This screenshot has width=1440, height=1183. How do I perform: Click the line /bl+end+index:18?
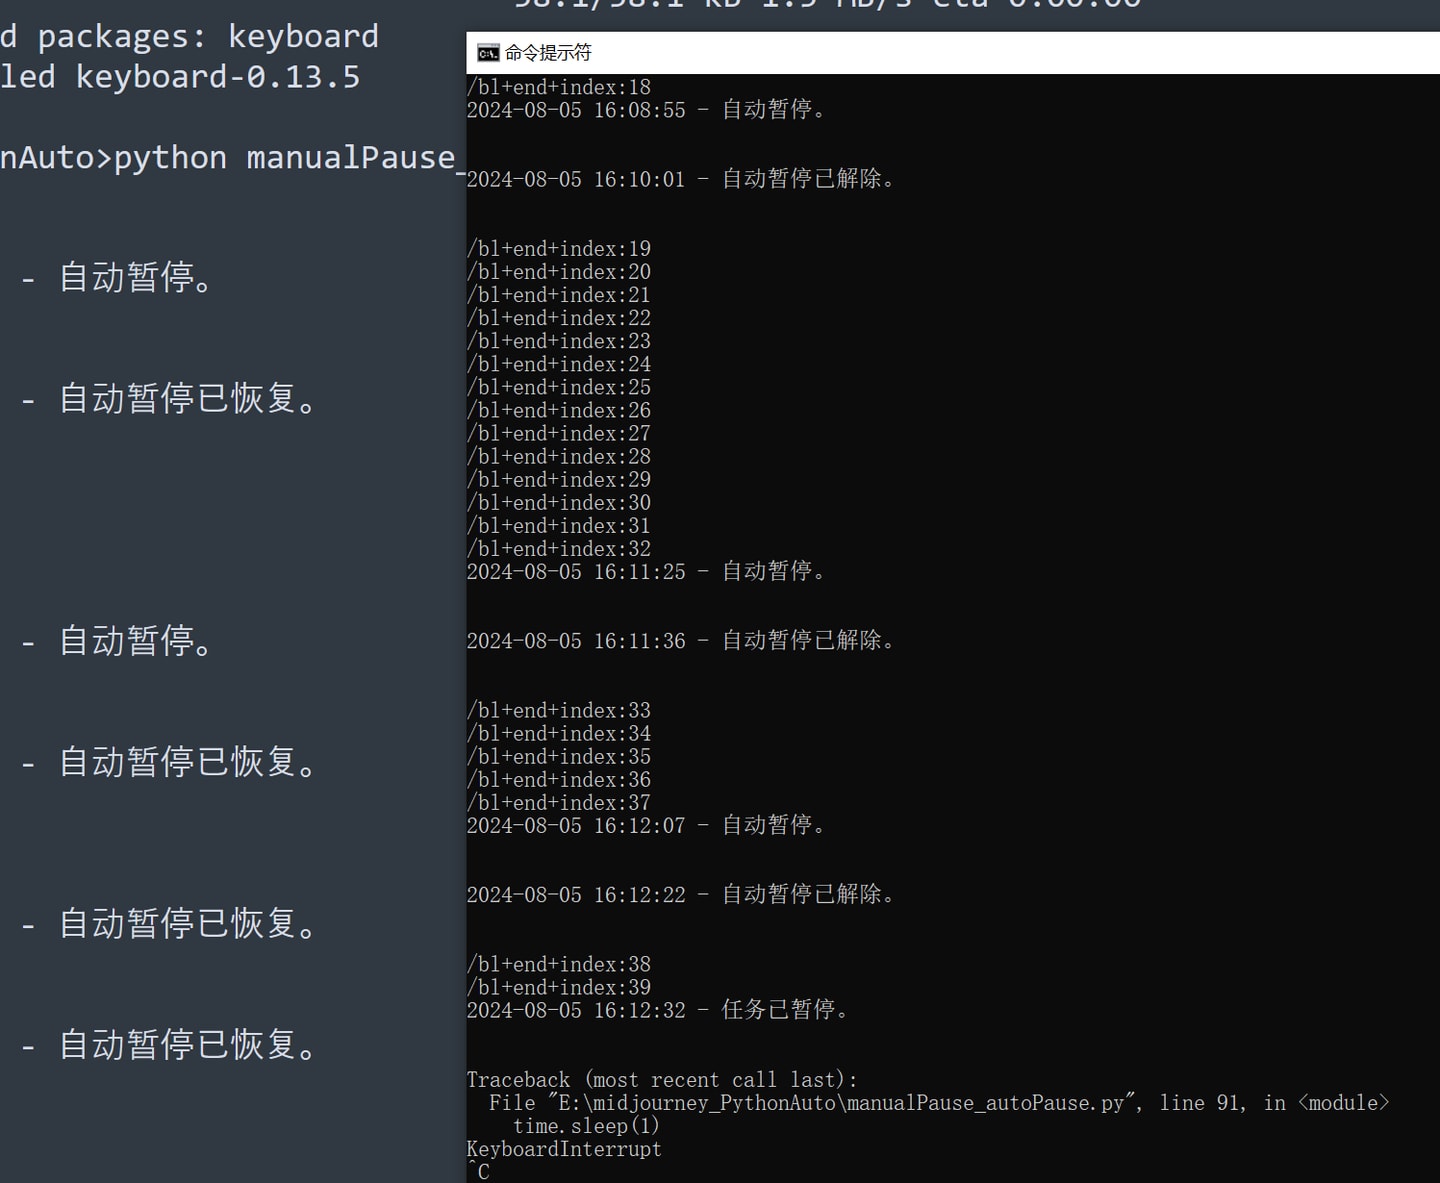tap(559, 87)
